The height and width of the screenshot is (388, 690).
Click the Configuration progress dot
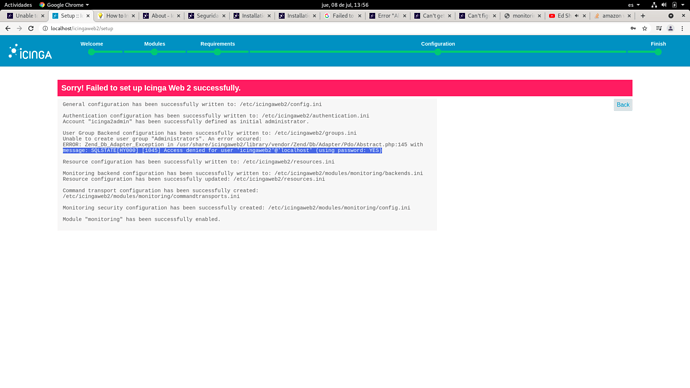click(437, 52)
